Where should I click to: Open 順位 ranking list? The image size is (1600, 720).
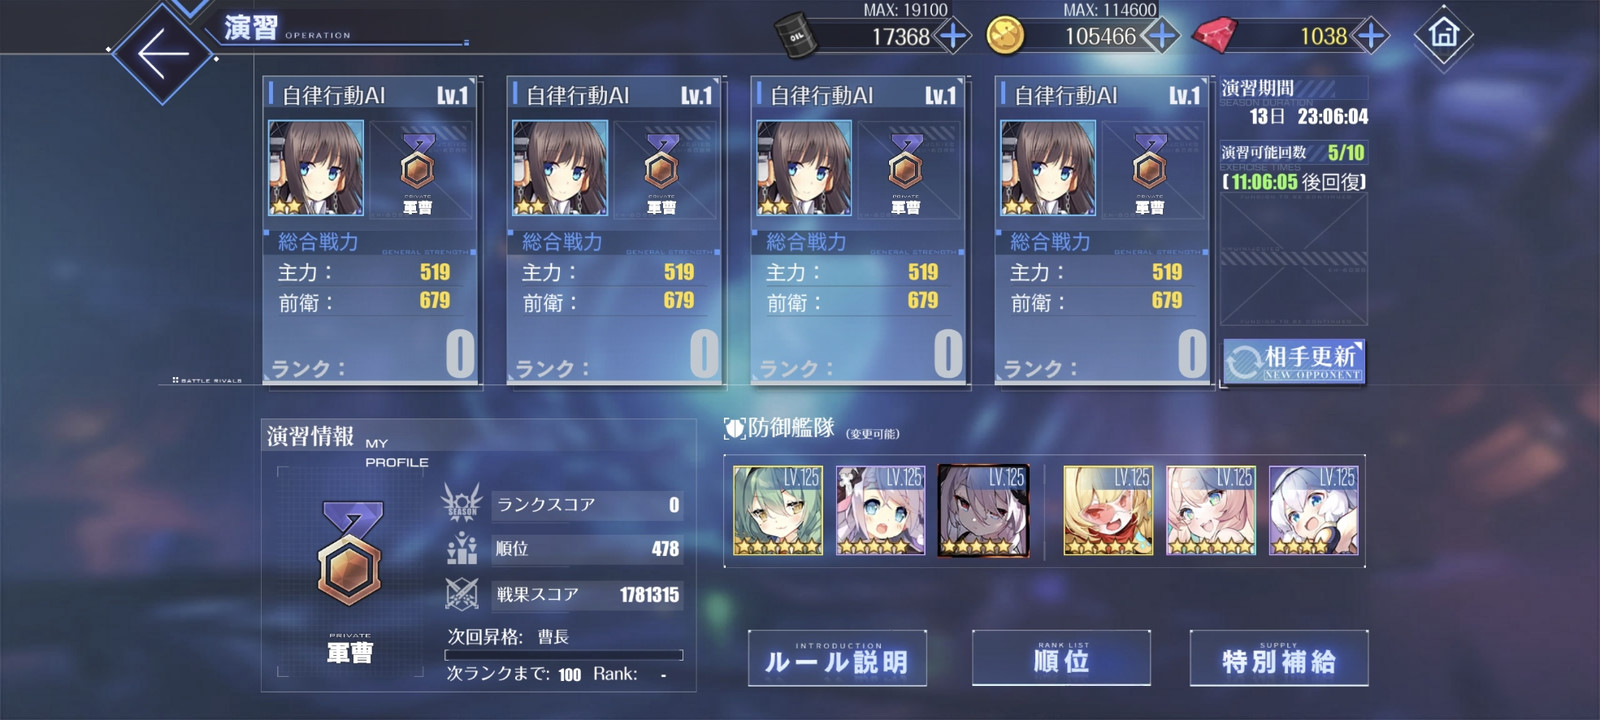pyautogui.click(x=1061, y=658)
